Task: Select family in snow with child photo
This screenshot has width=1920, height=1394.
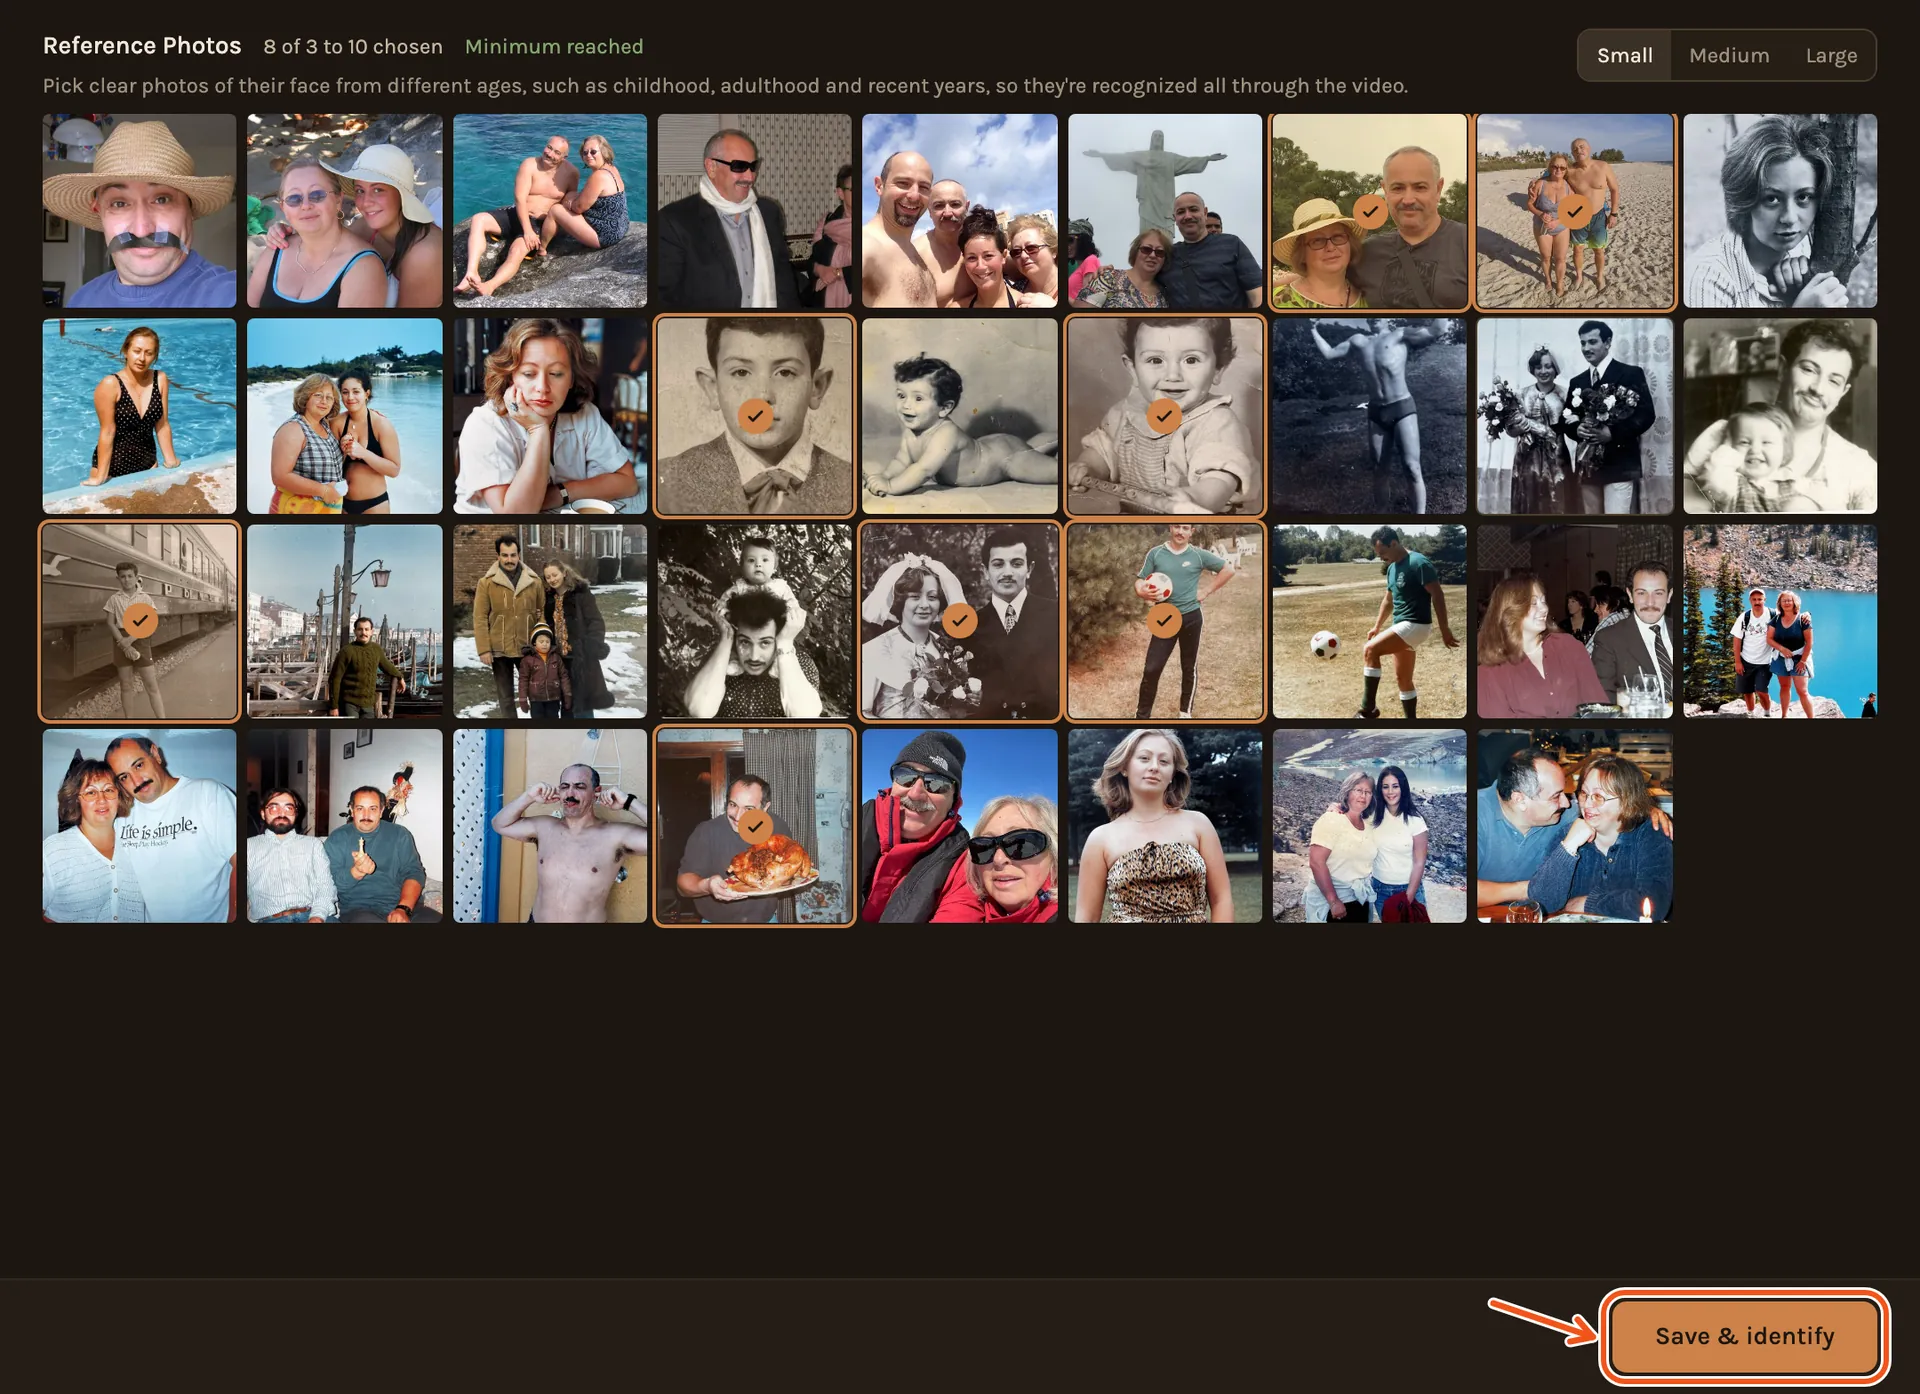Action: pyautogui.click(x=550, y=621)
